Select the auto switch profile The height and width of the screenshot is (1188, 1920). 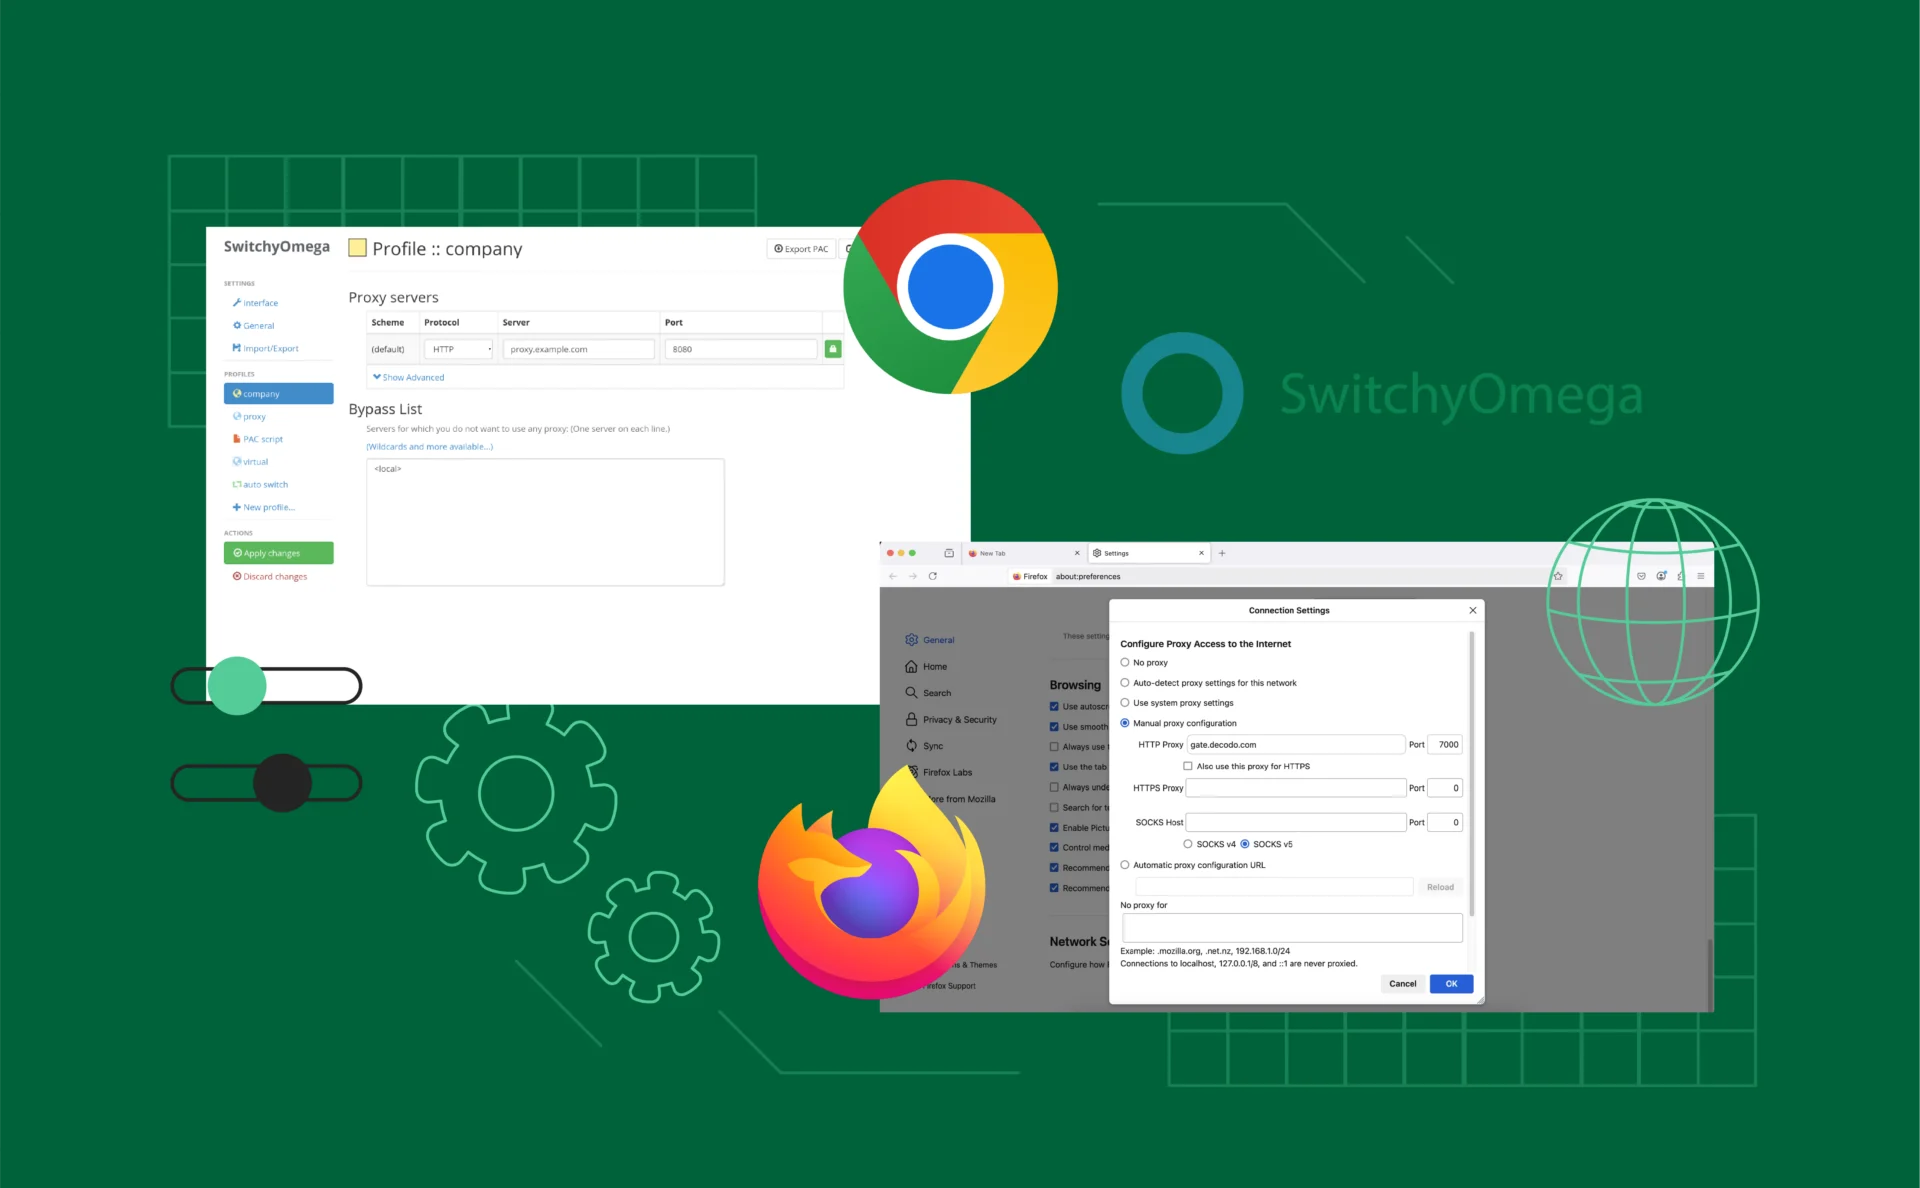(x=261, y=485)
